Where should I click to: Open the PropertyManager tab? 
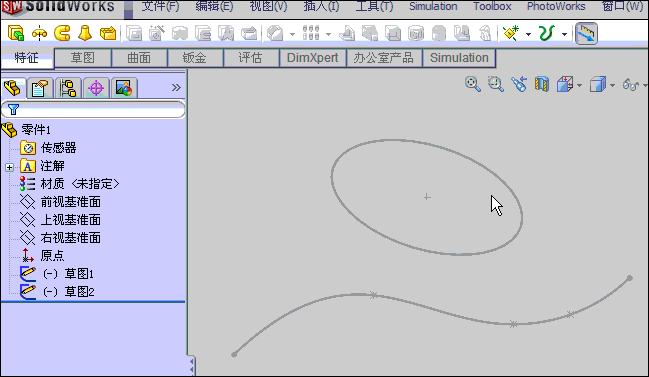[40, 88]
